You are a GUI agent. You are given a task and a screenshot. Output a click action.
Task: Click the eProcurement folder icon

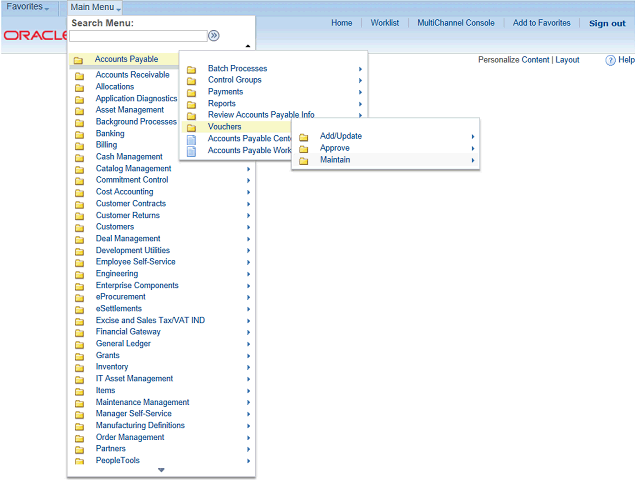click(x=80, y=298)
